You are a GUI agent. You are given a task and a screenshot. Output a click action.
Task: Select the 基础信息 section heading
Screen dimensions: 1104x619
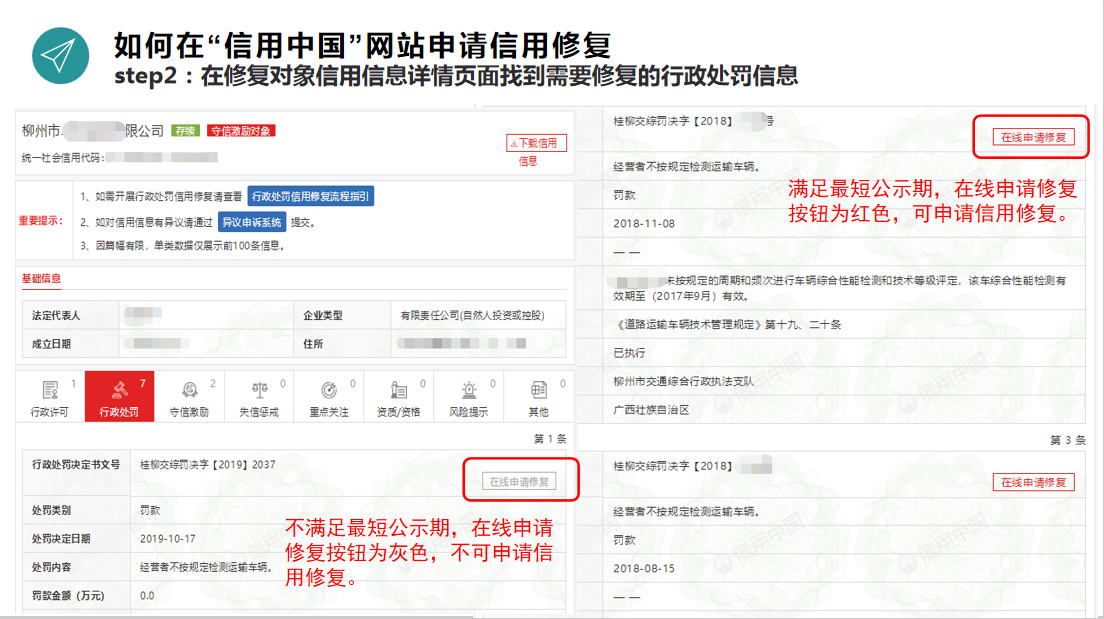click(42, 278)
